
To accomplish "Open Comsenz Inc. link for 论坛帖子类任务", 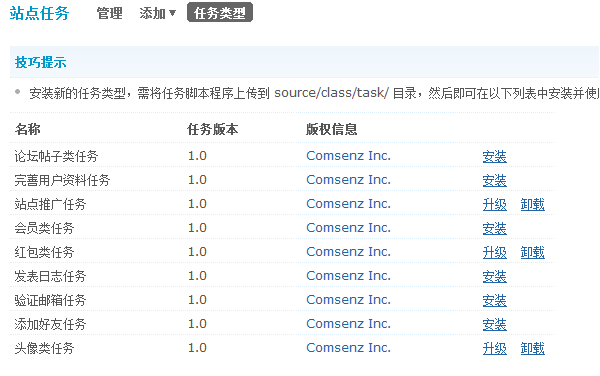I will [348, 156].
